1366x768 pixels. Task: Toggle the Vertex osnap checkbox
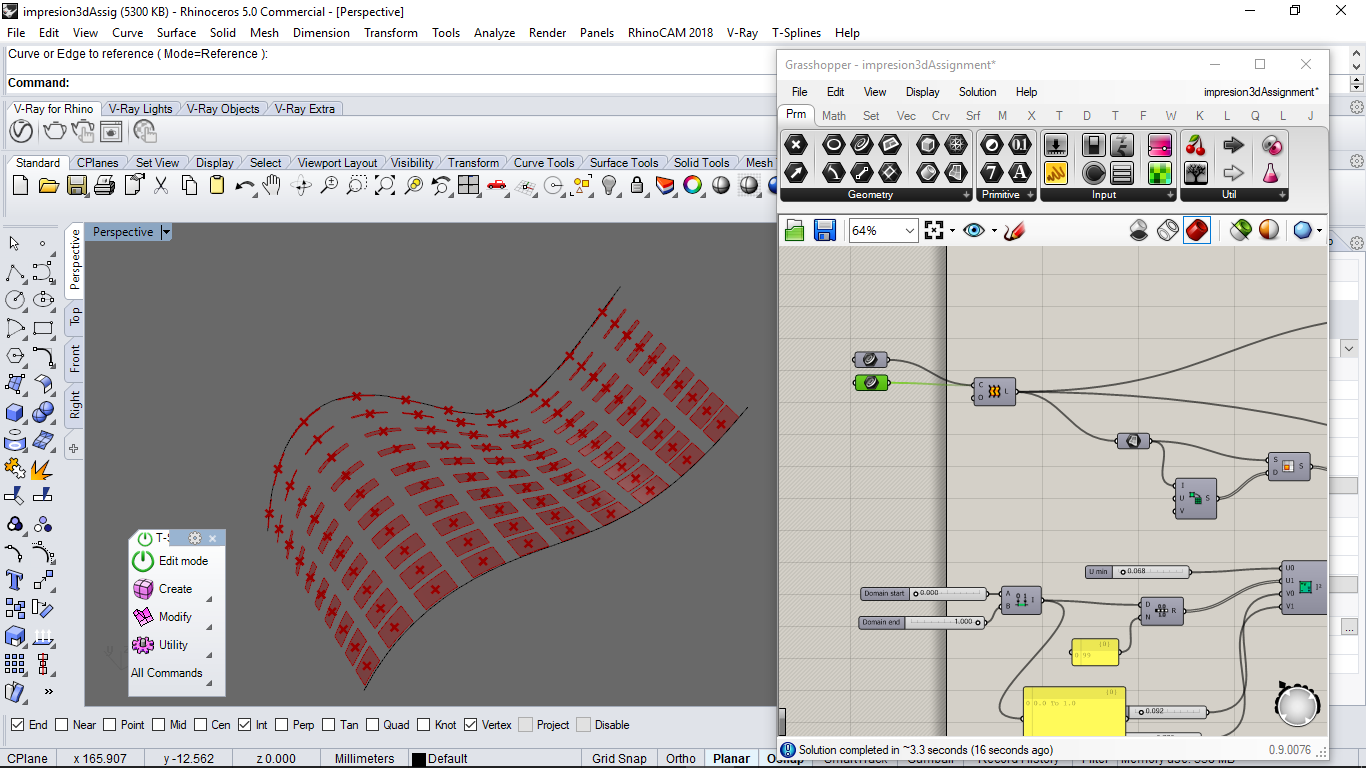pyautogui.click(x=470, y=725)
